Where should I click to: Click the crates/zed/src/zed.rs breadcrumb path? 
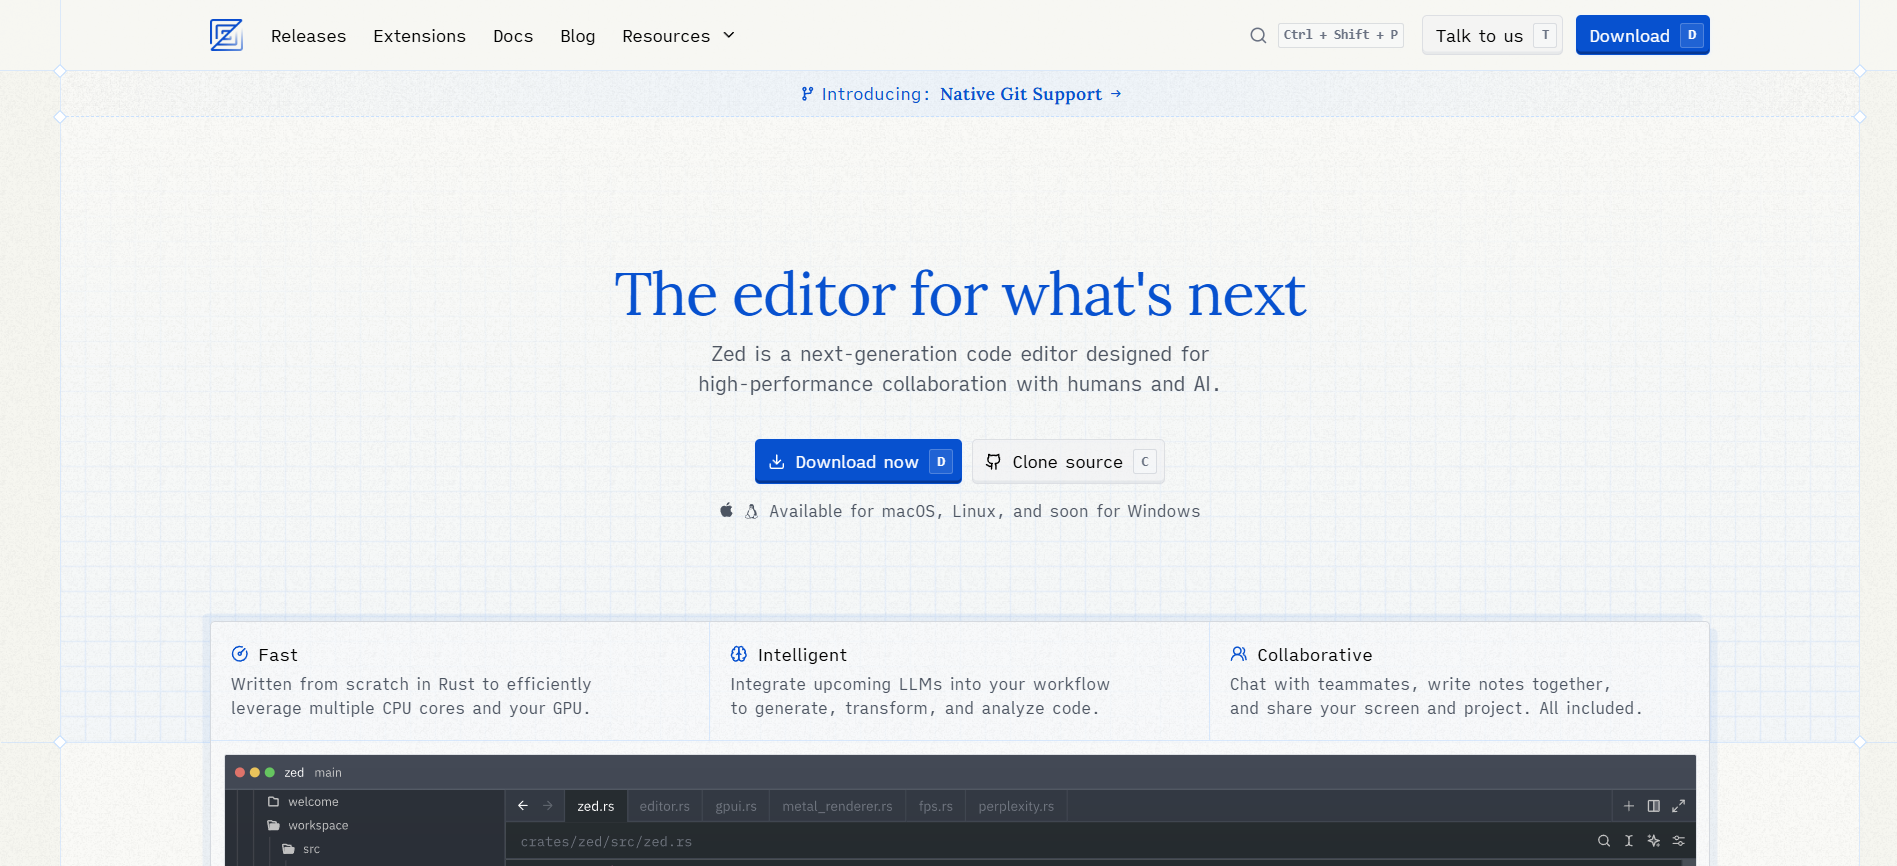[606, 842]
